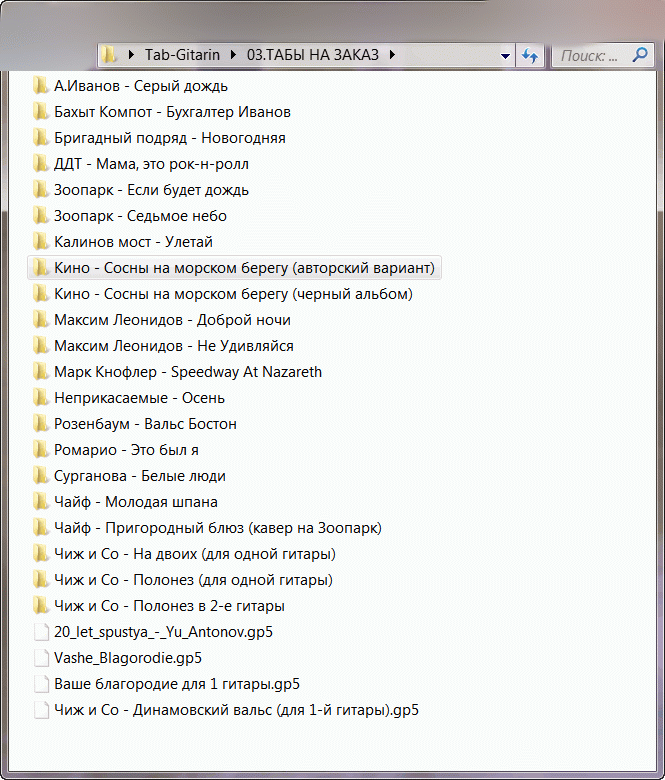Open the address bar history dropdown arrow

pyautogui.click(x=505, y=56)
